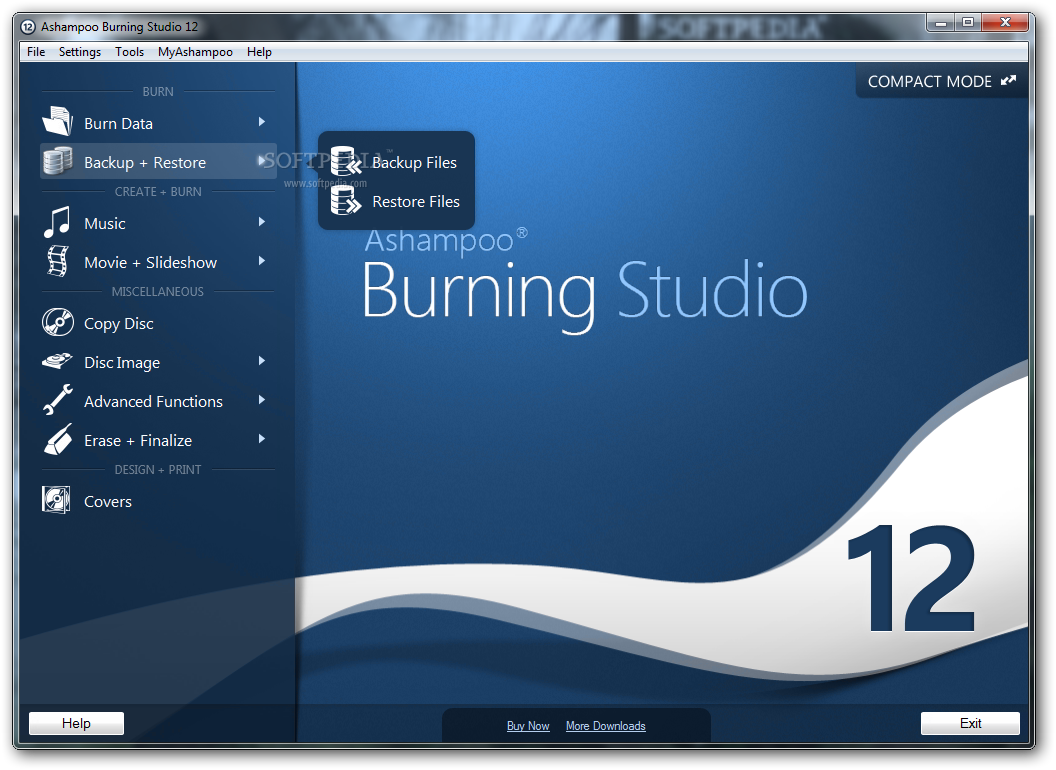Screen dimensions: 1056x770
Task: Expand the Music submenu arrow
Action: (262, 222)
